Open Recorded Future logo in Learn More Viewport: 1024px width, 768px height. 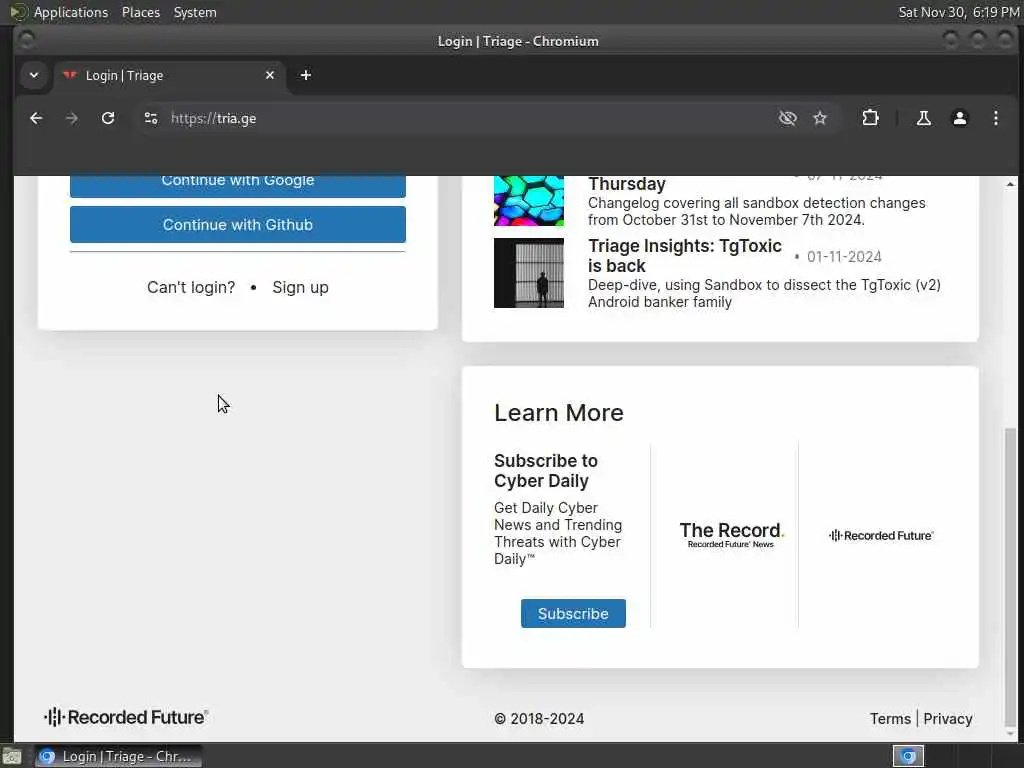click(x=881, y=536)
